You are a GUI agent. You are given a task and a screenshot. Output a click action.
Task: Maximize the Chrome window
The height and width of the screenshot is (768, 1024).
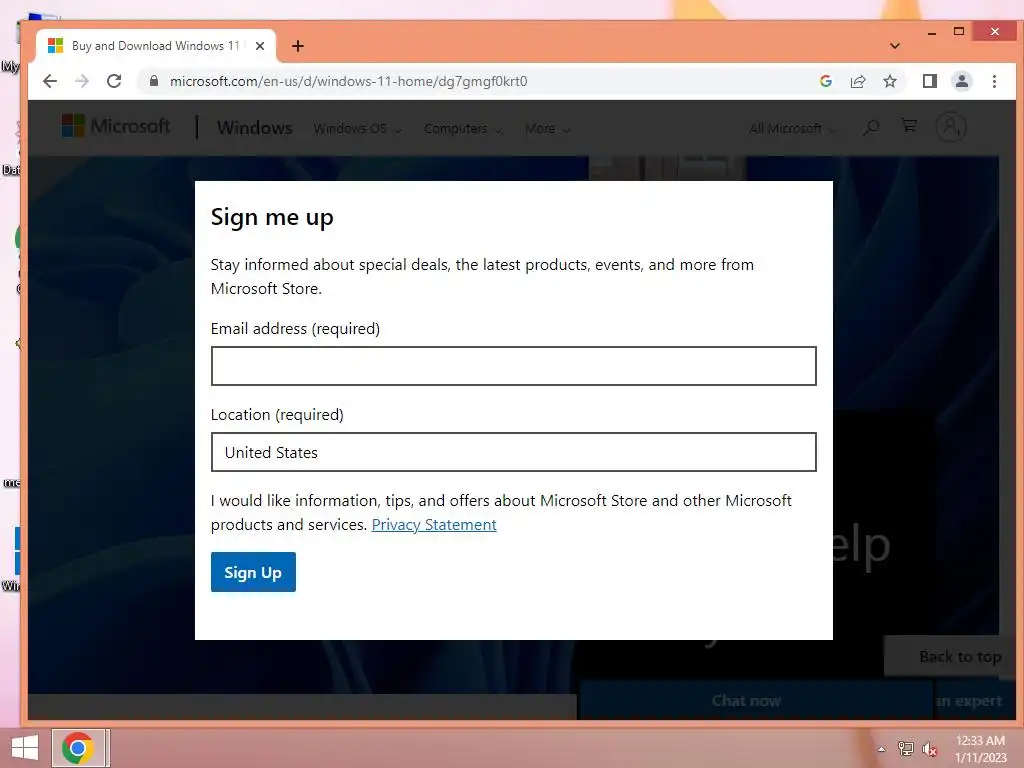click(x=959, y=31)
